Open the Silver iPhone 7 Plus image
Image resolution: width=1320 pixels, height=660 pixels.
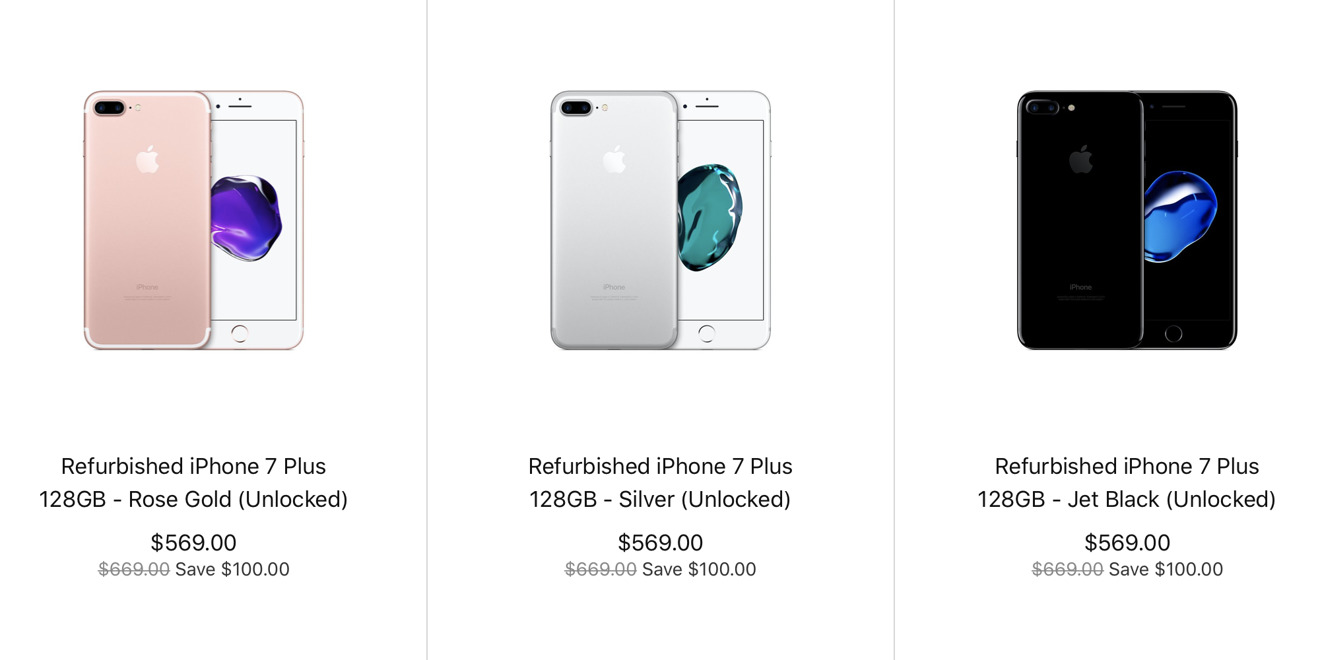(x=660, y=220)
